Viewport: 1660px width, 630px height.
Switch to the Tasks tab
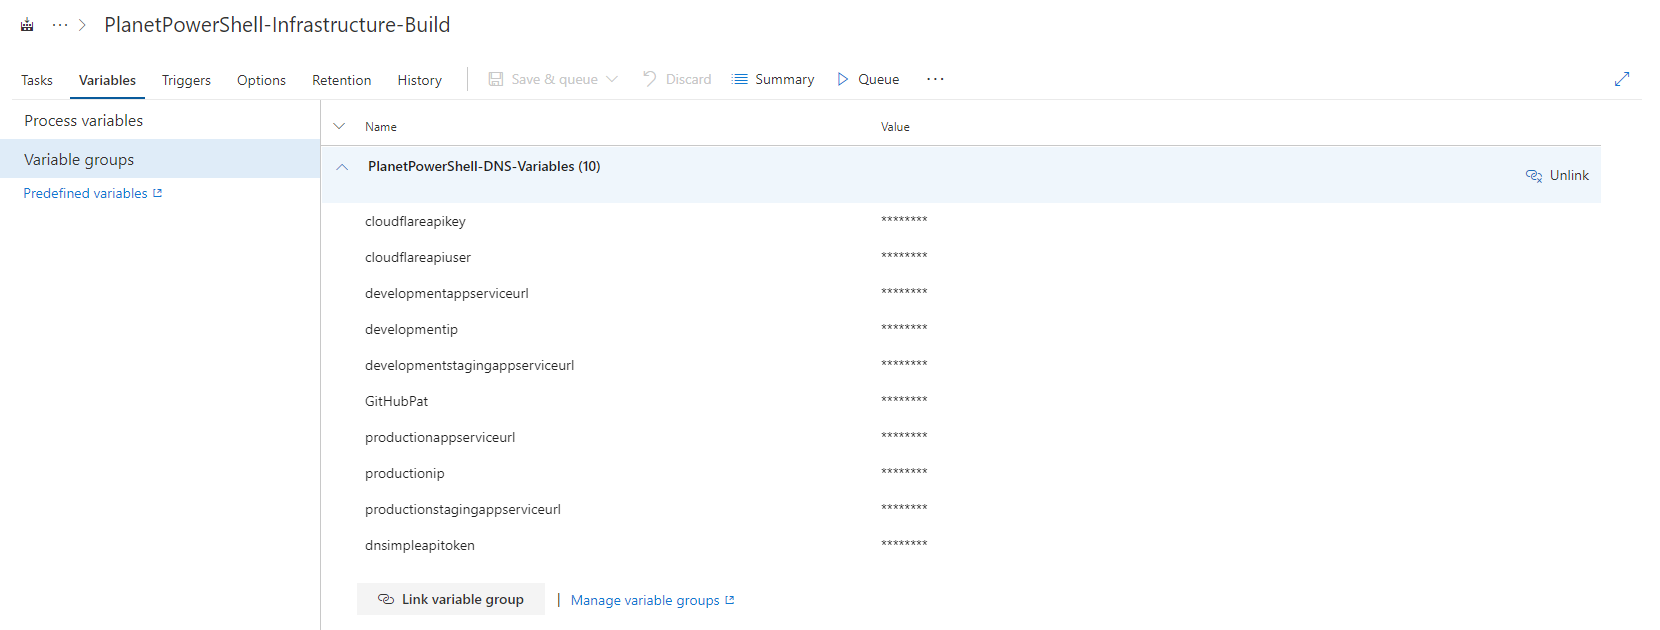[37, 80]
